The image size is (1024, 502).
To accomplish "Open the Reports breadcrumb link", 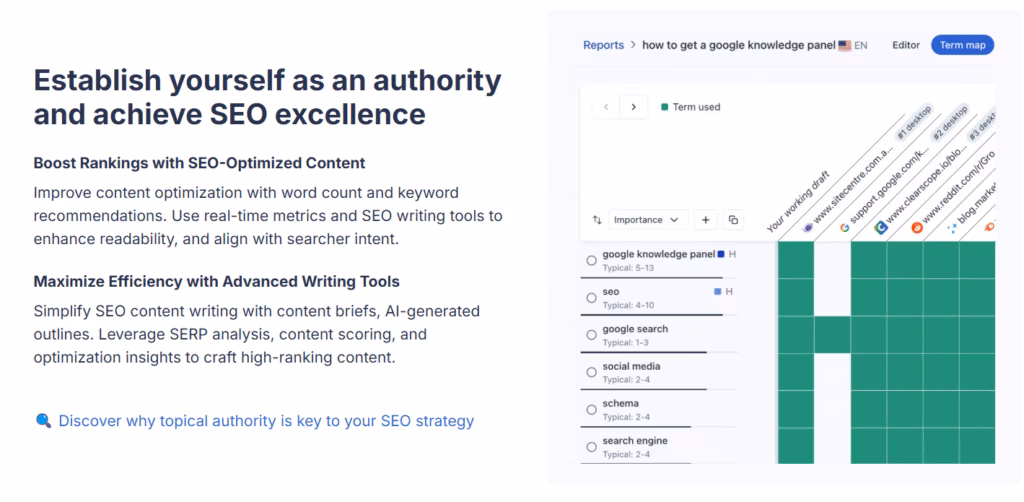I will point(603,45).
